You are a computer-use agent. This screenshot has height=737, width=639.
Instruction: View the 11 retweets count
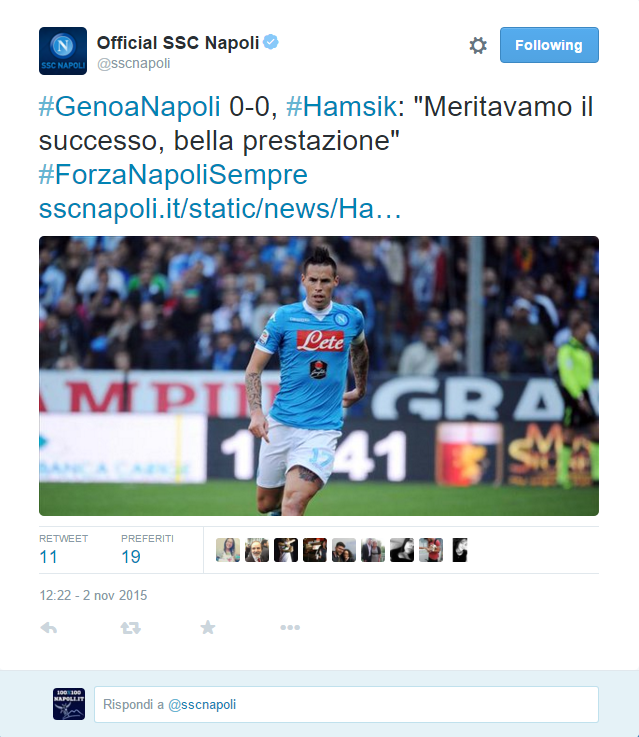[48, 557]
